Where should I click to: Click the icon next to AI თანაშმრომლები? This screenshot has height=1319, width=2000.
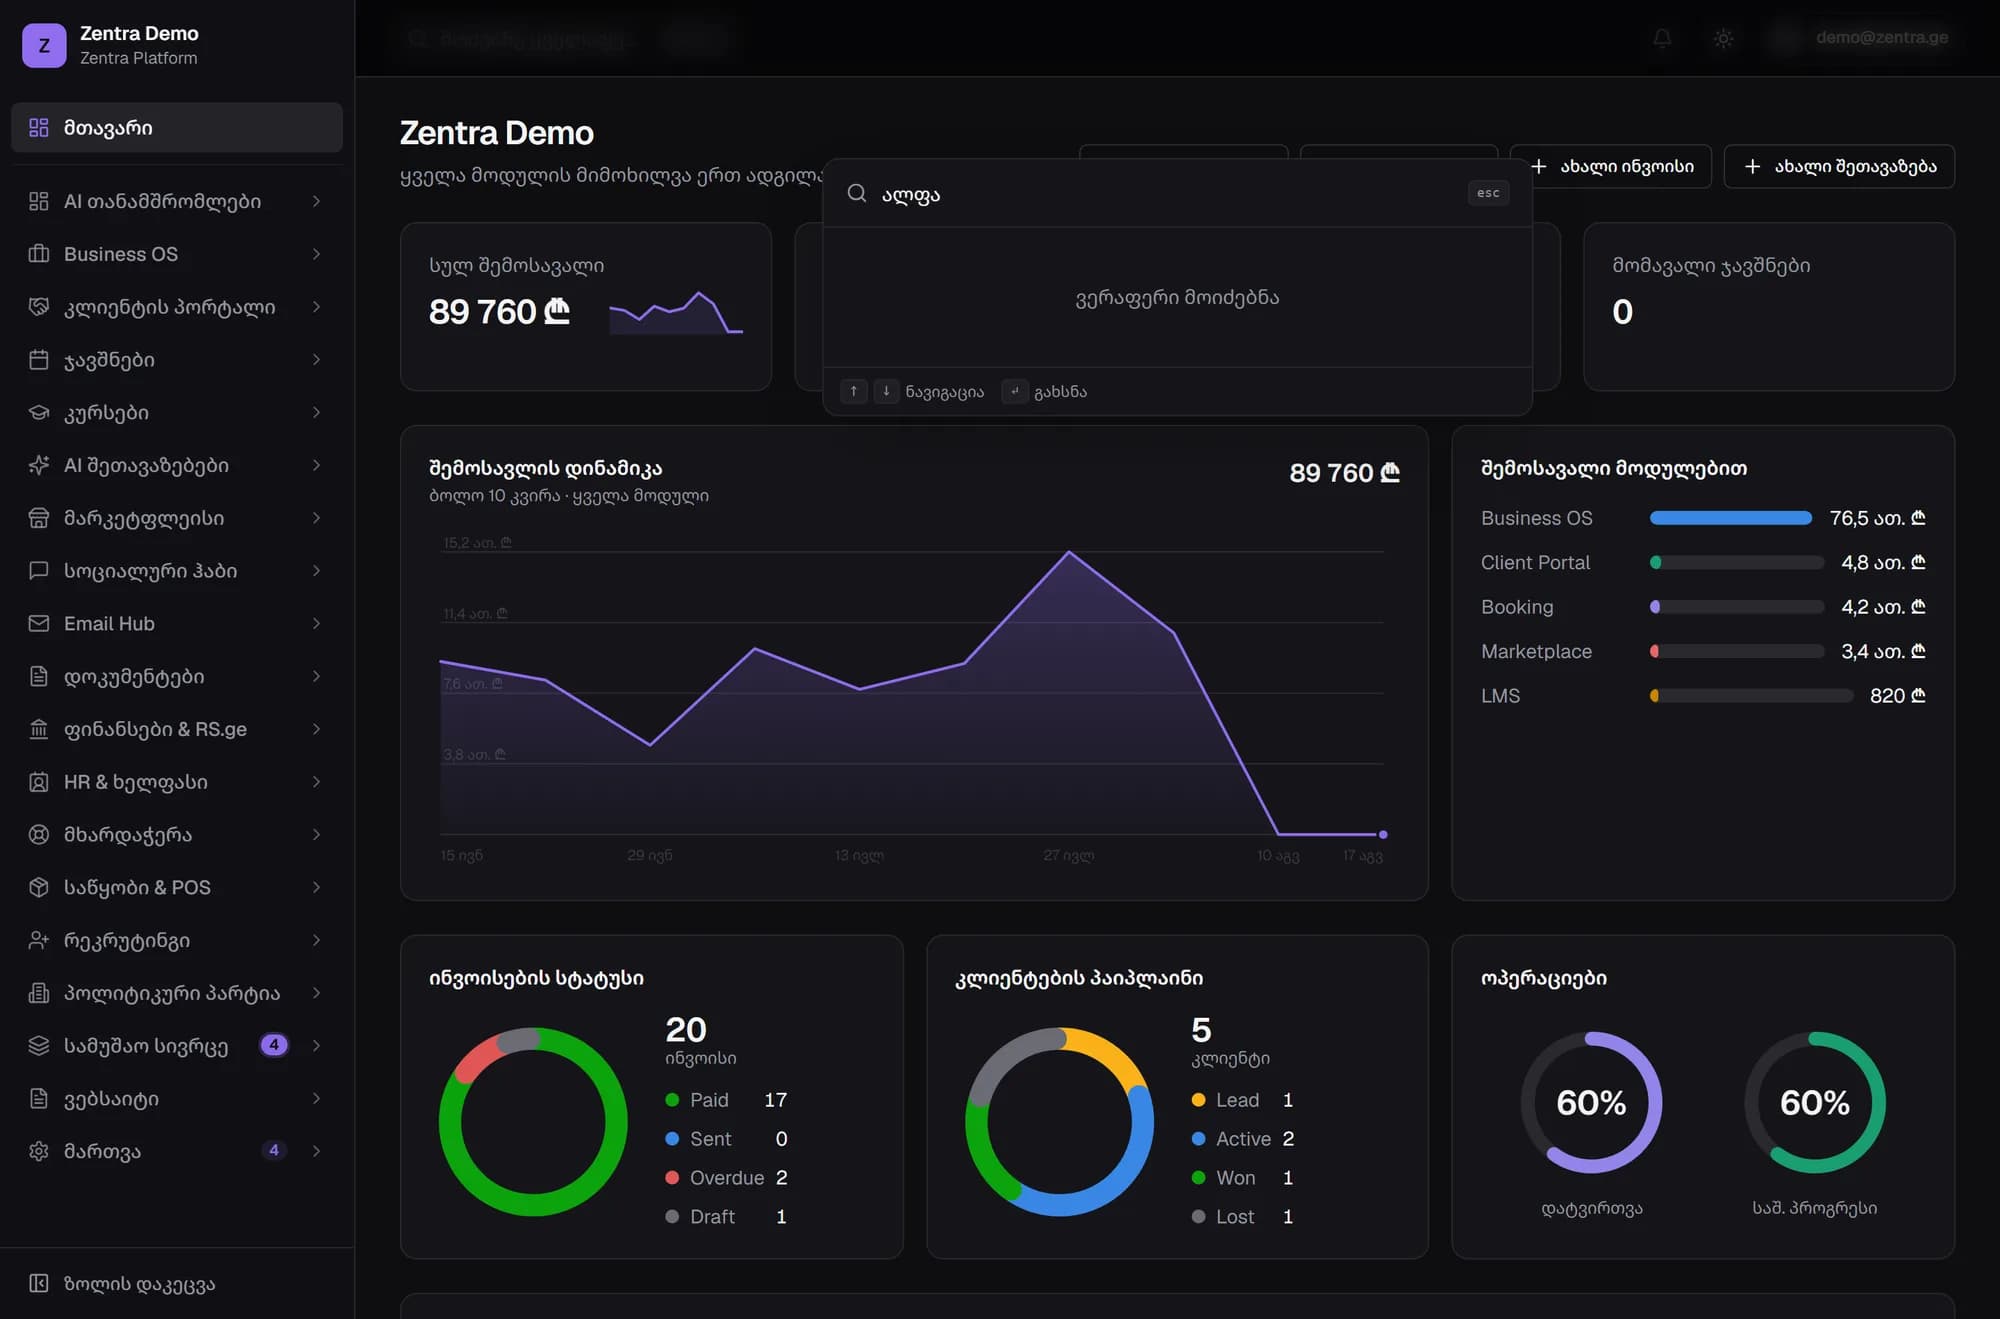click(39, 201)
